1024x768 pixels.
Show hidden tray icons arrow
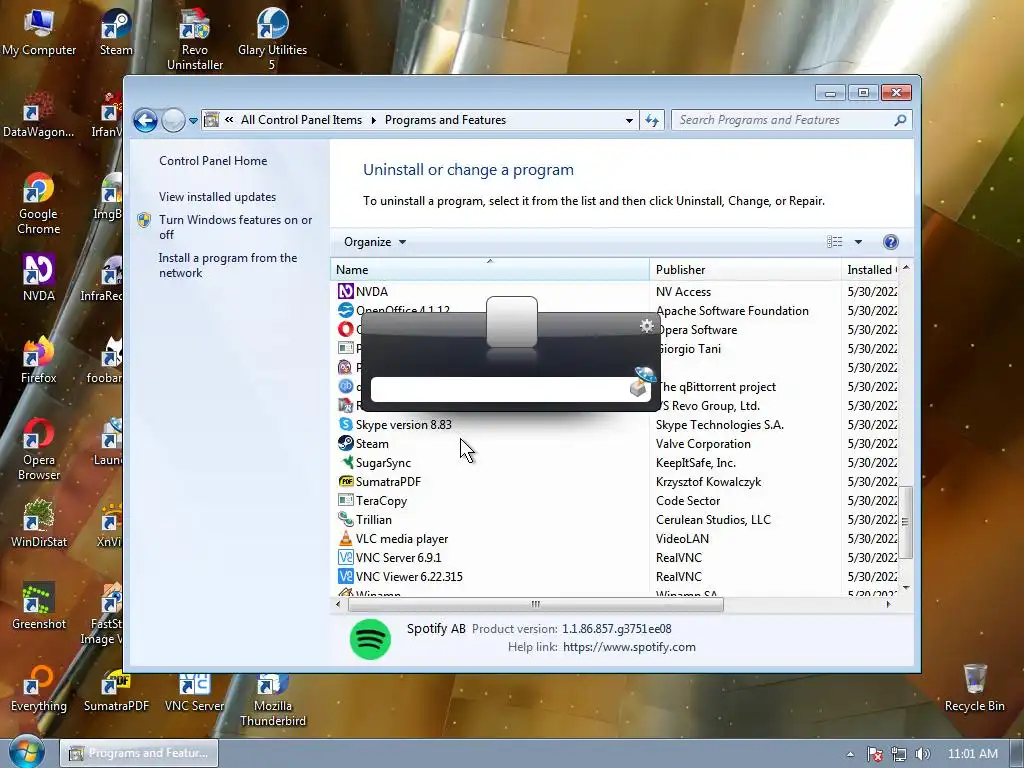point(850,754)
